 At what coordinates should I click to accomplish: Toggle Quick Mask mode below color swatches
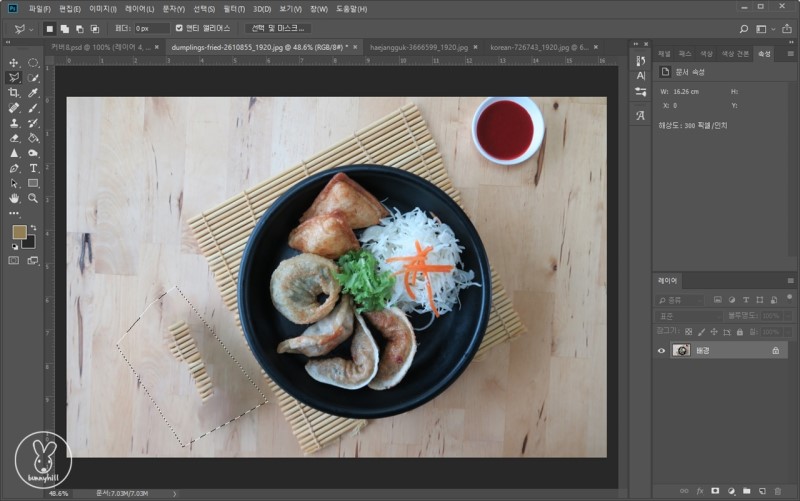pos(14,260)
